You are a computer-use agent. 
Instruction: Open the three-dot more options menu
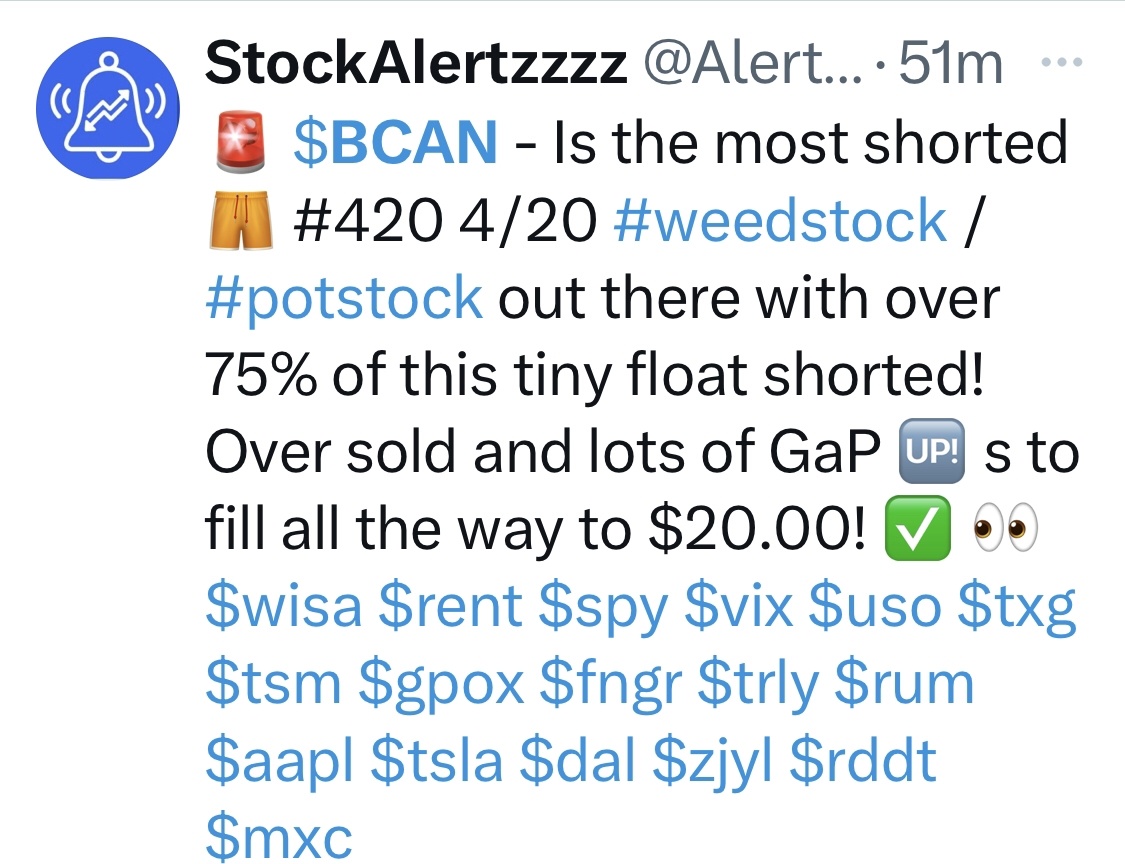pos(1061,62)
